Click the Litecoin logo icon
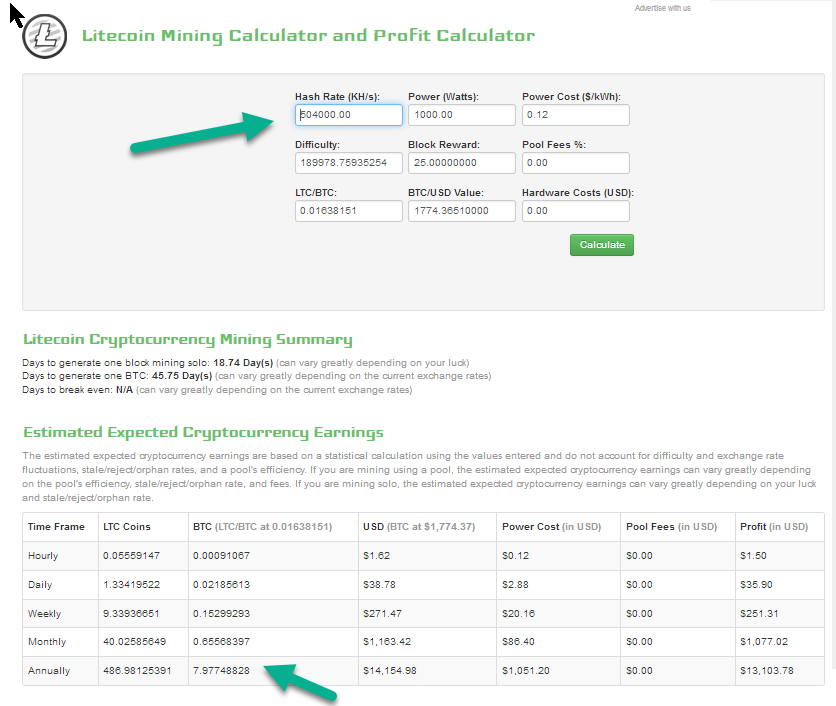 tap(45, 36)
